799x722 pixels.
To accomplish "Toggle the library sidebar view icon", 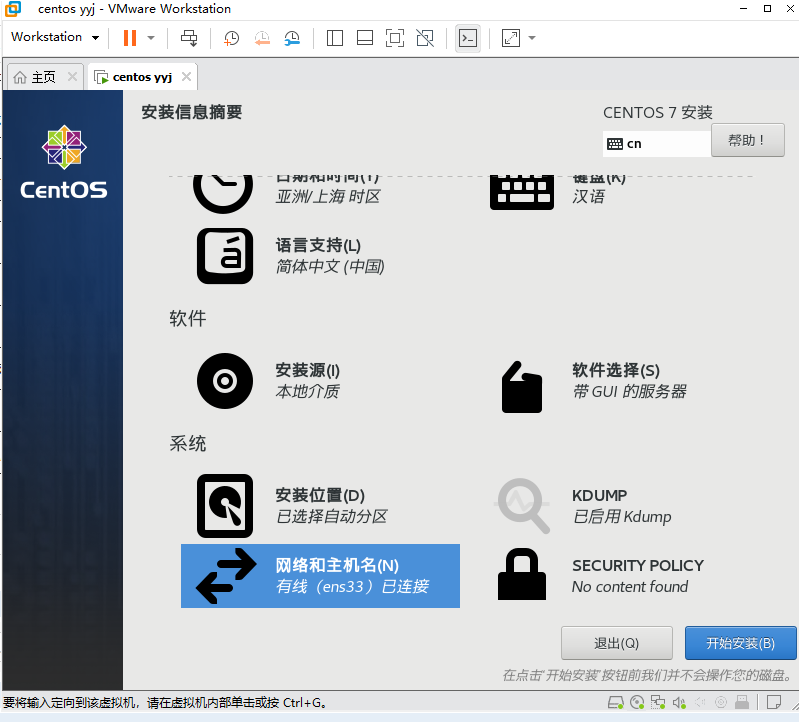I will click(335, 38).
